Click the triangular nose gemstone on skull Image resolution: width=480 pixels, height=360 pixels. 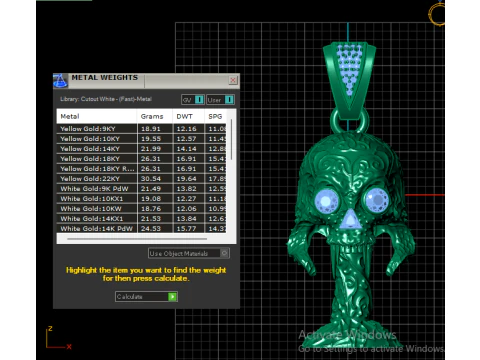[x=350, y=219]
